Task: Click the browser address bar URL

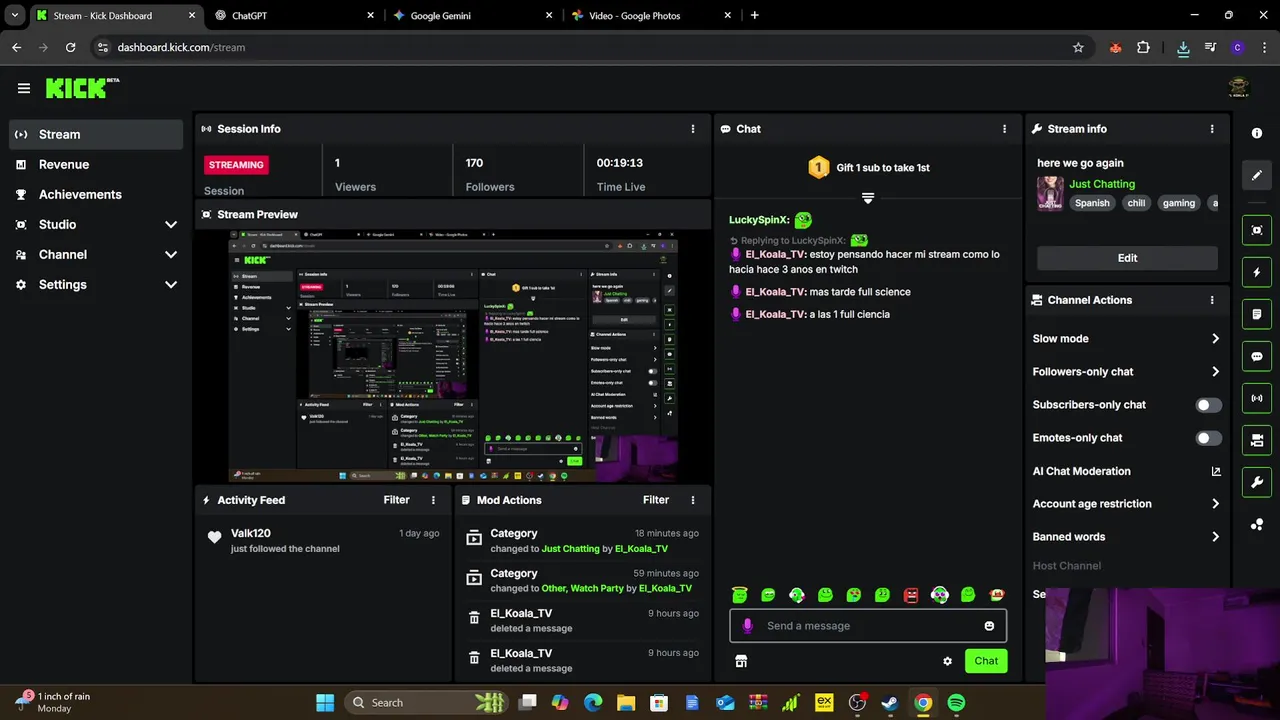Action: 181,47
